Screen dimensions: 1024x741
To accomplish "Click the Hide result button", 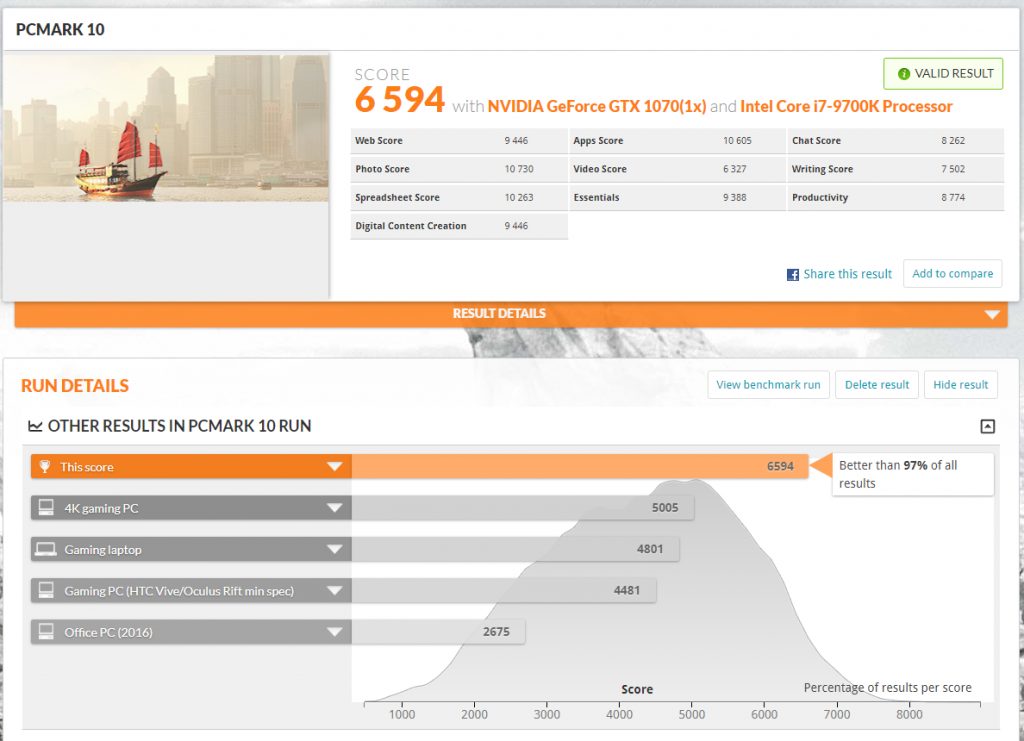I will tap(961, 385).
